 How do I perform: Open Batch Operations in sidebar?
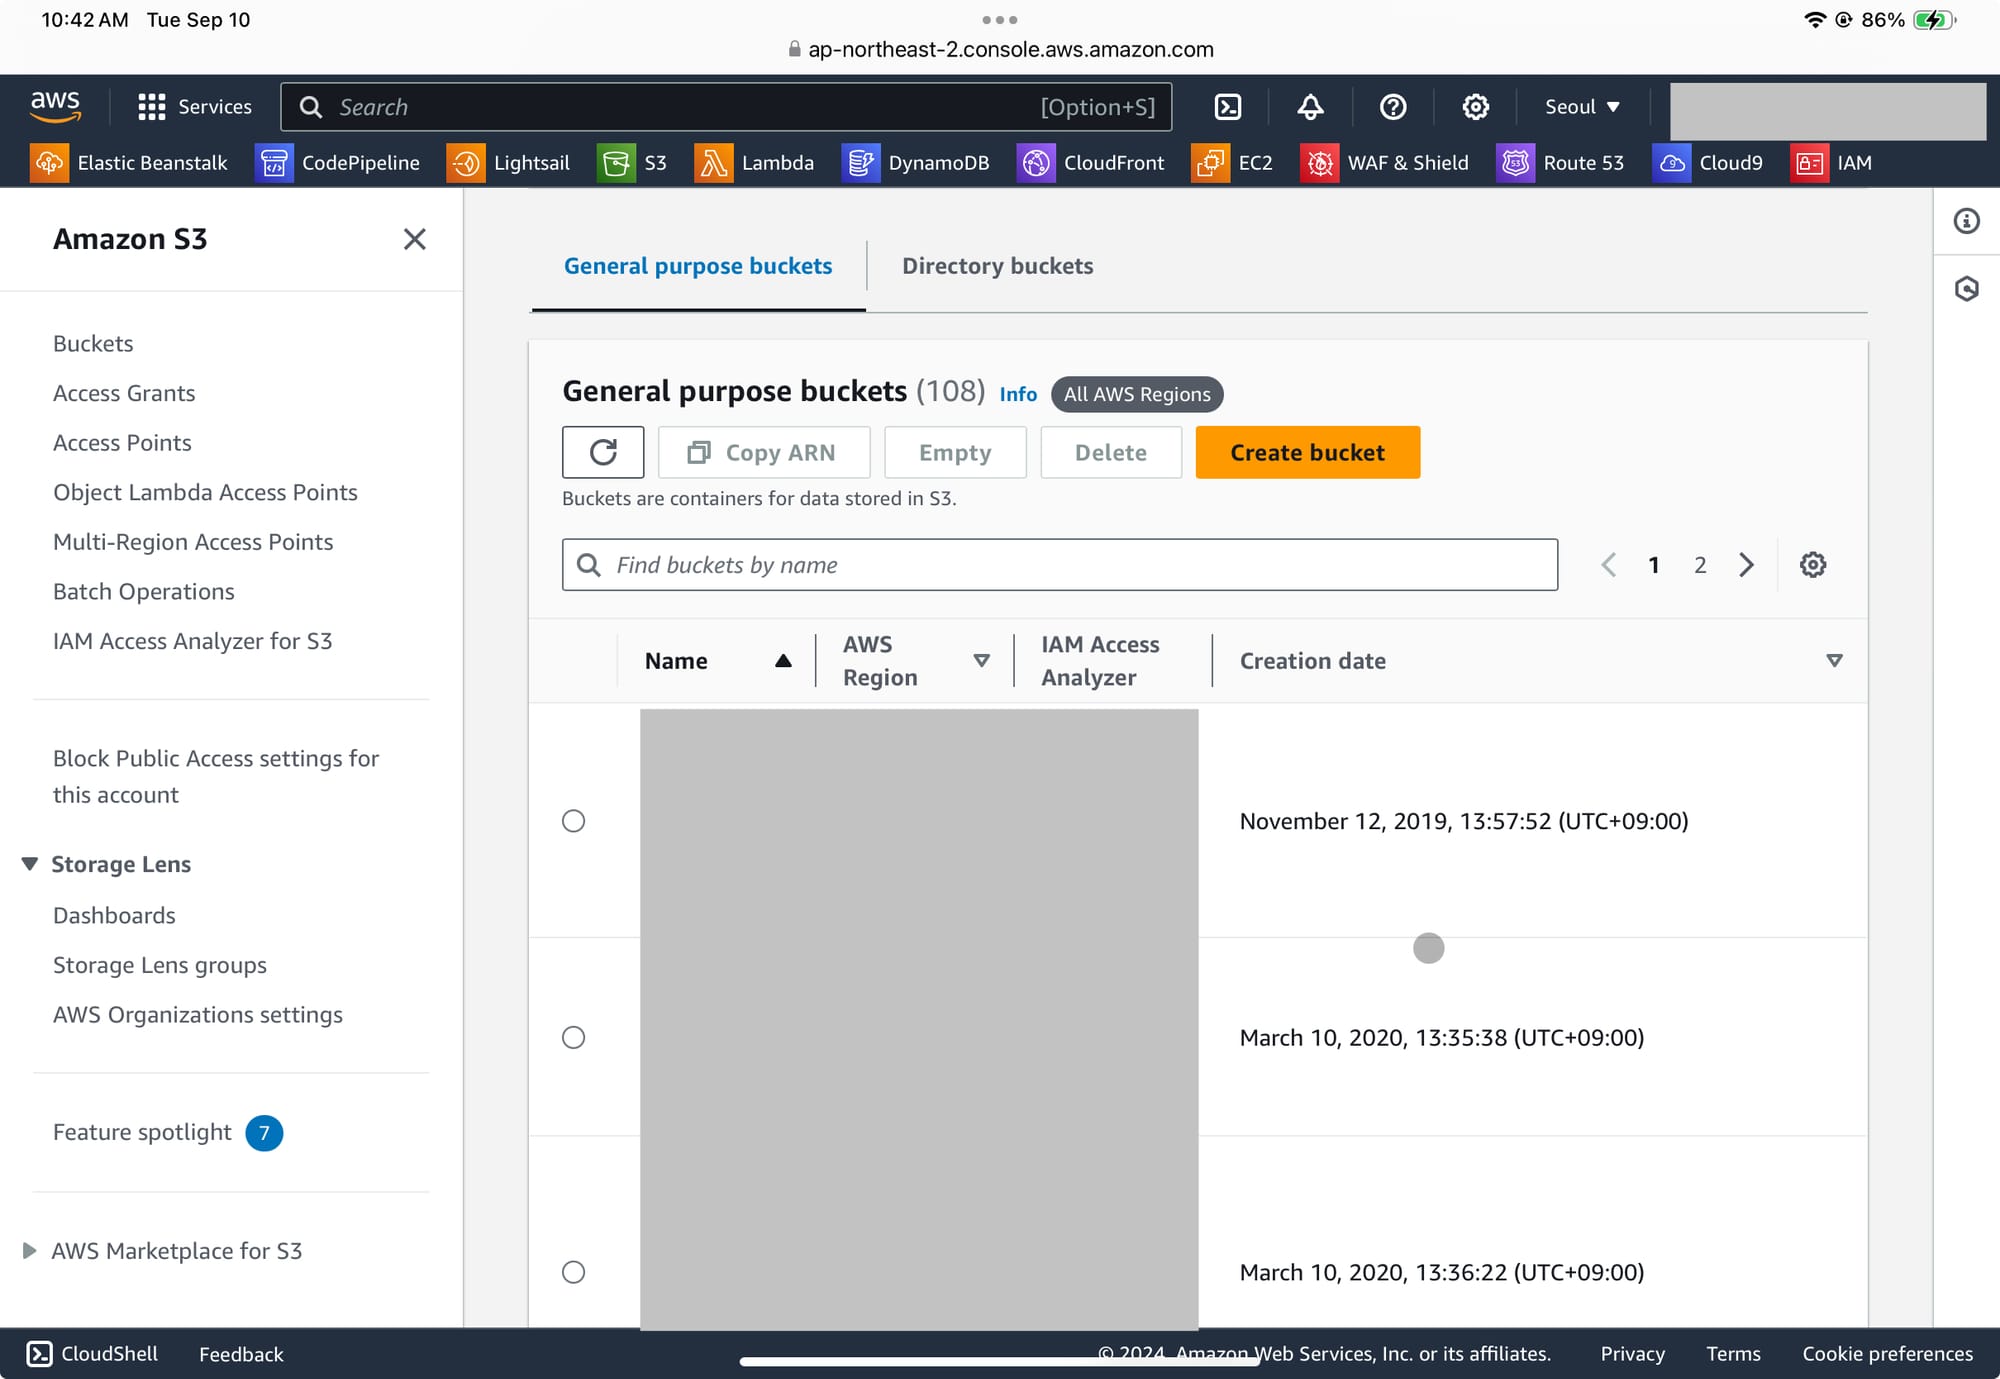pos(144,592)
